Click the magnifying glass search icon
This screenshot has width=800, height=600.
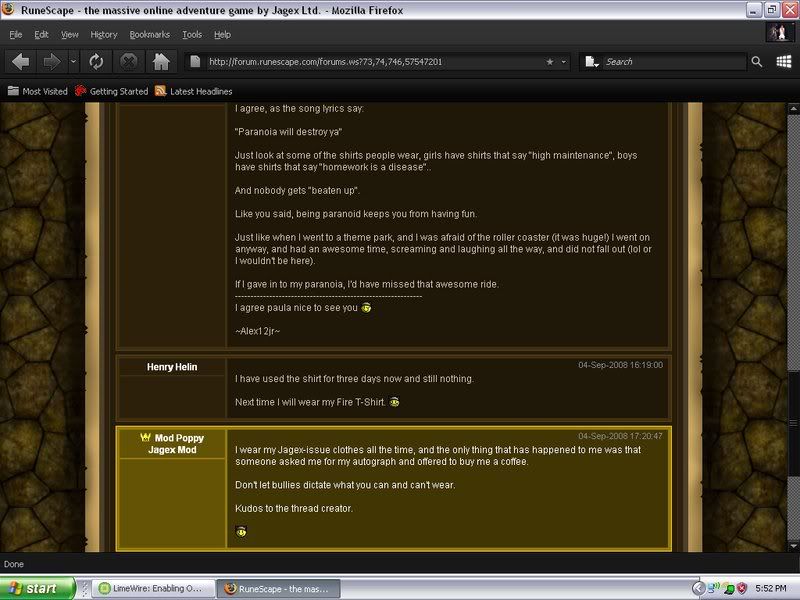757,62
